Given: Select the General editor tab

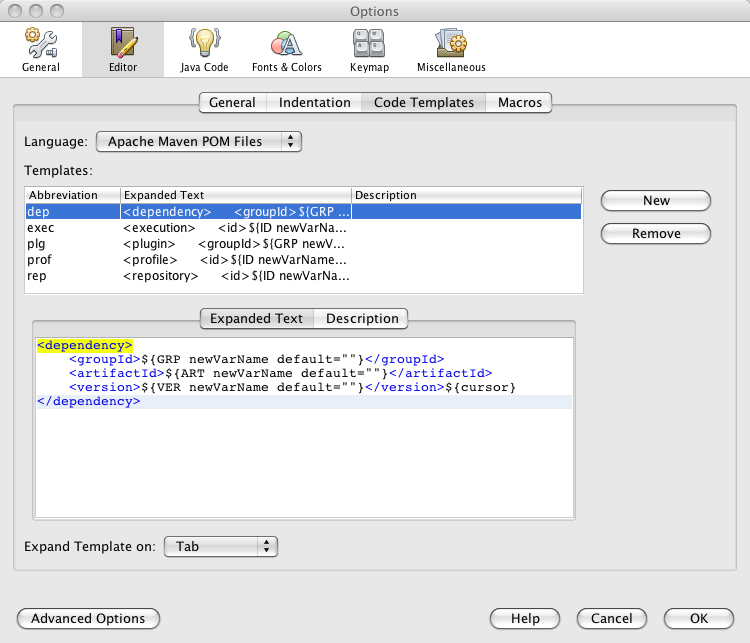Looking at the screenshot, I should [x=232, y=102].
